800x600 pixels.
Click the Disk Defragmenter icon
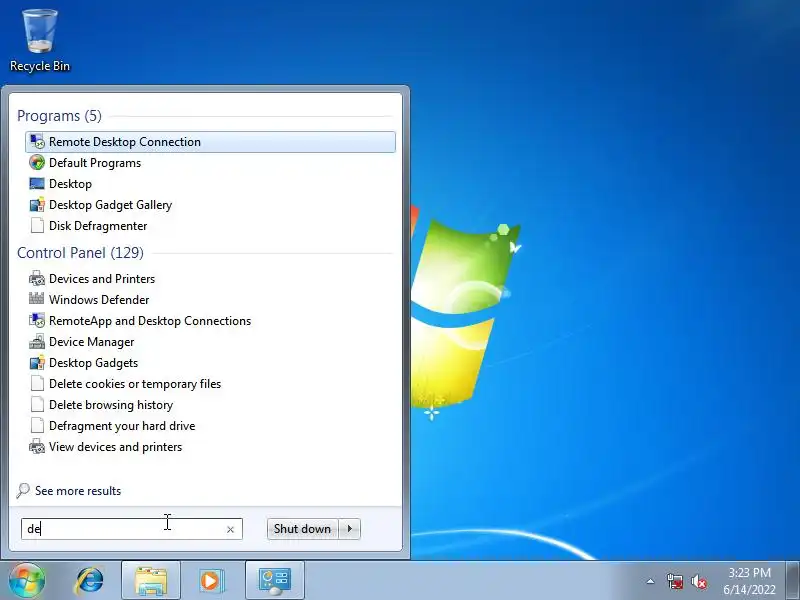coord(37,226)
